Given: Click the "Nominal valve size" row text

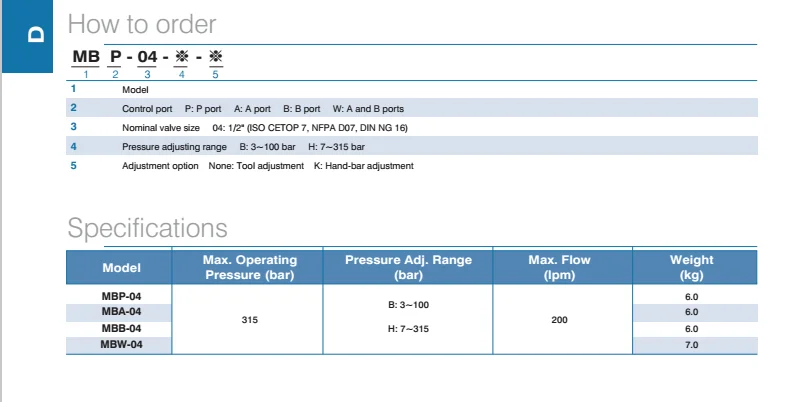Looking at the screenshot, I should 264,128.
